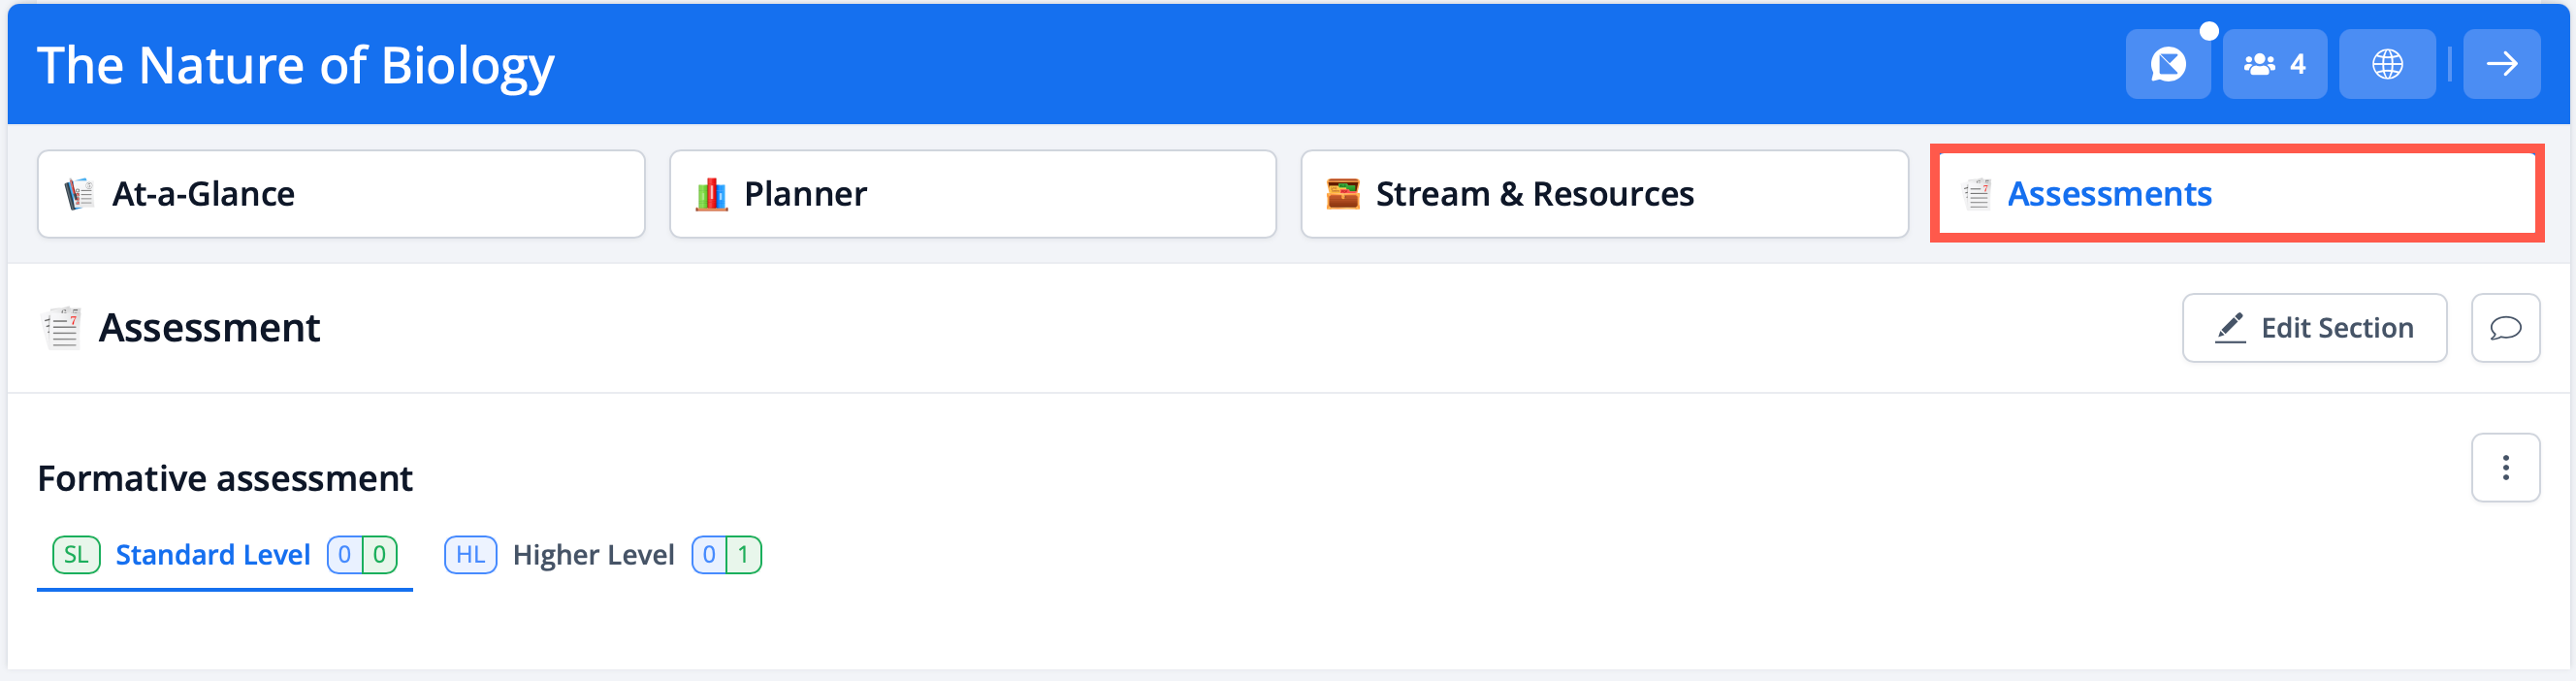Click the globe icon in header

click(x=2387, y=65)
